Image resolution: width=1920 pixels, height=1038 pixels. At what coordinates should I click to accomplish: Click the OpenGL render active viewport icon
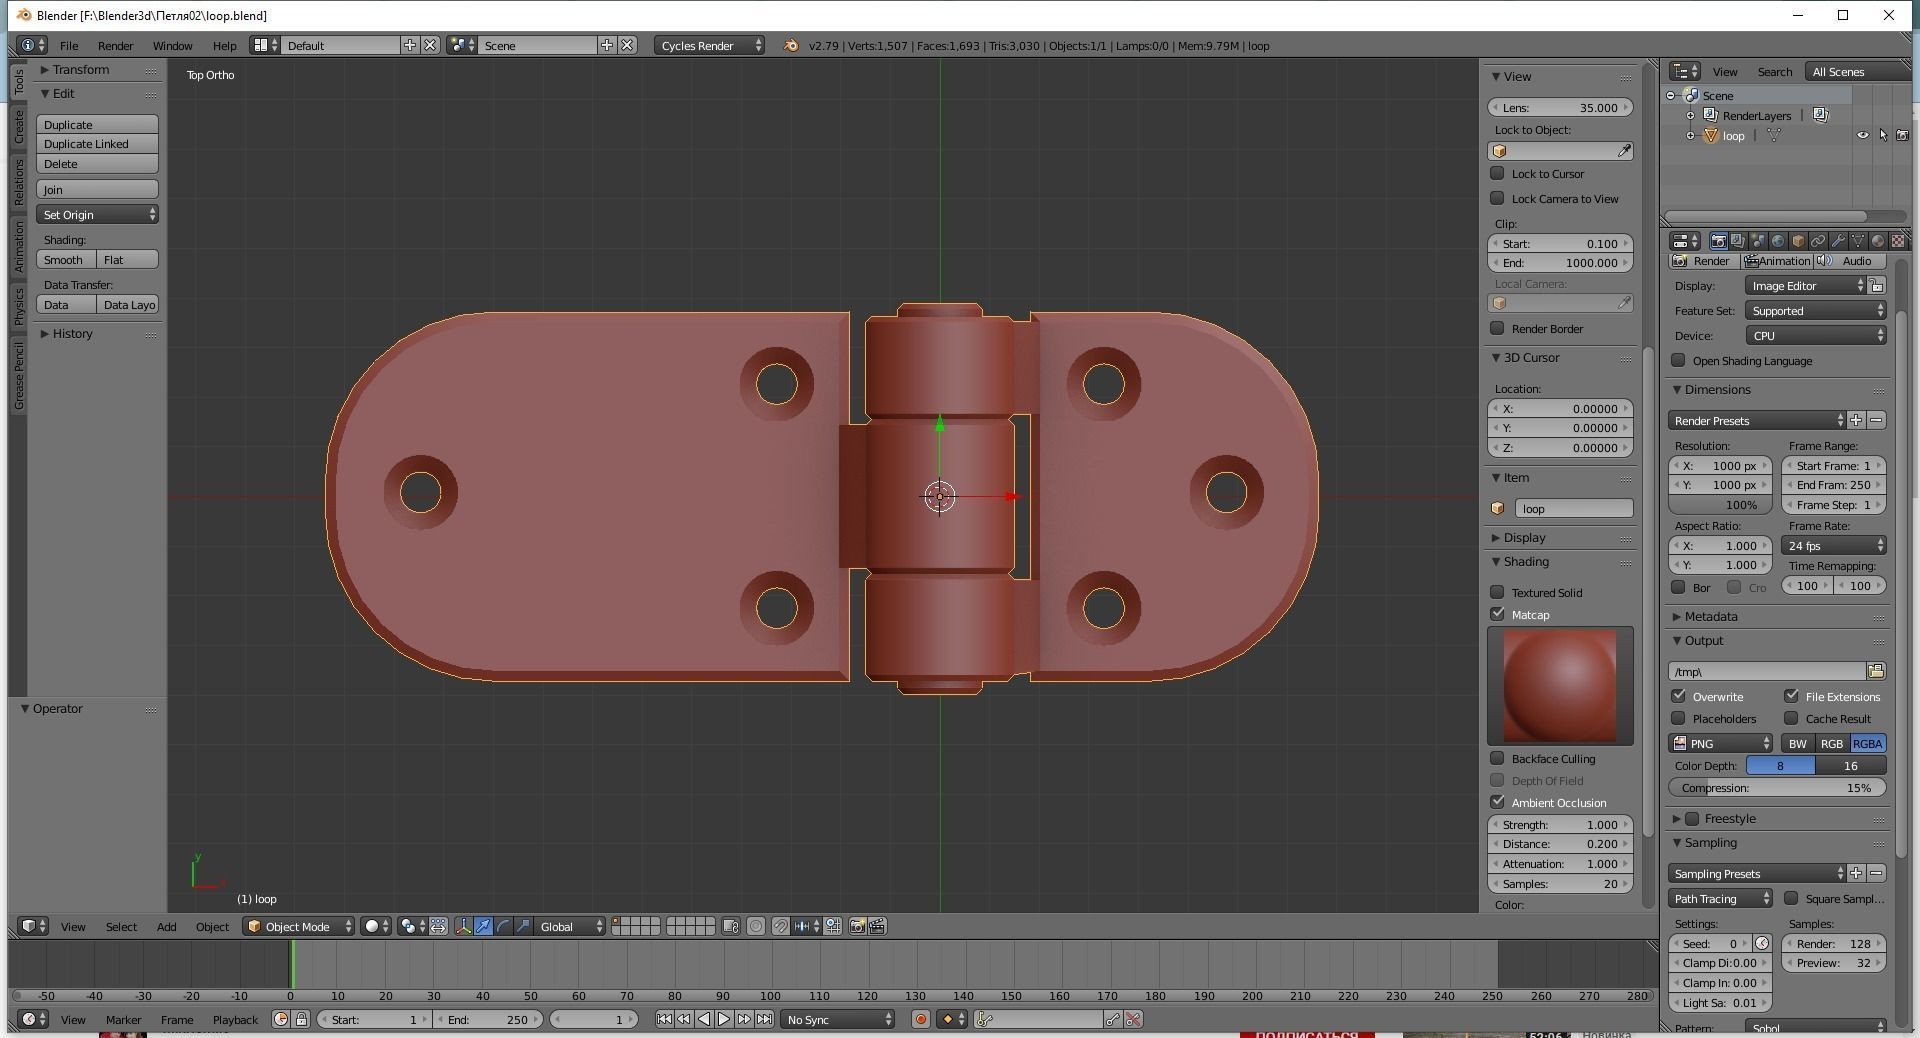pos(857,926)
